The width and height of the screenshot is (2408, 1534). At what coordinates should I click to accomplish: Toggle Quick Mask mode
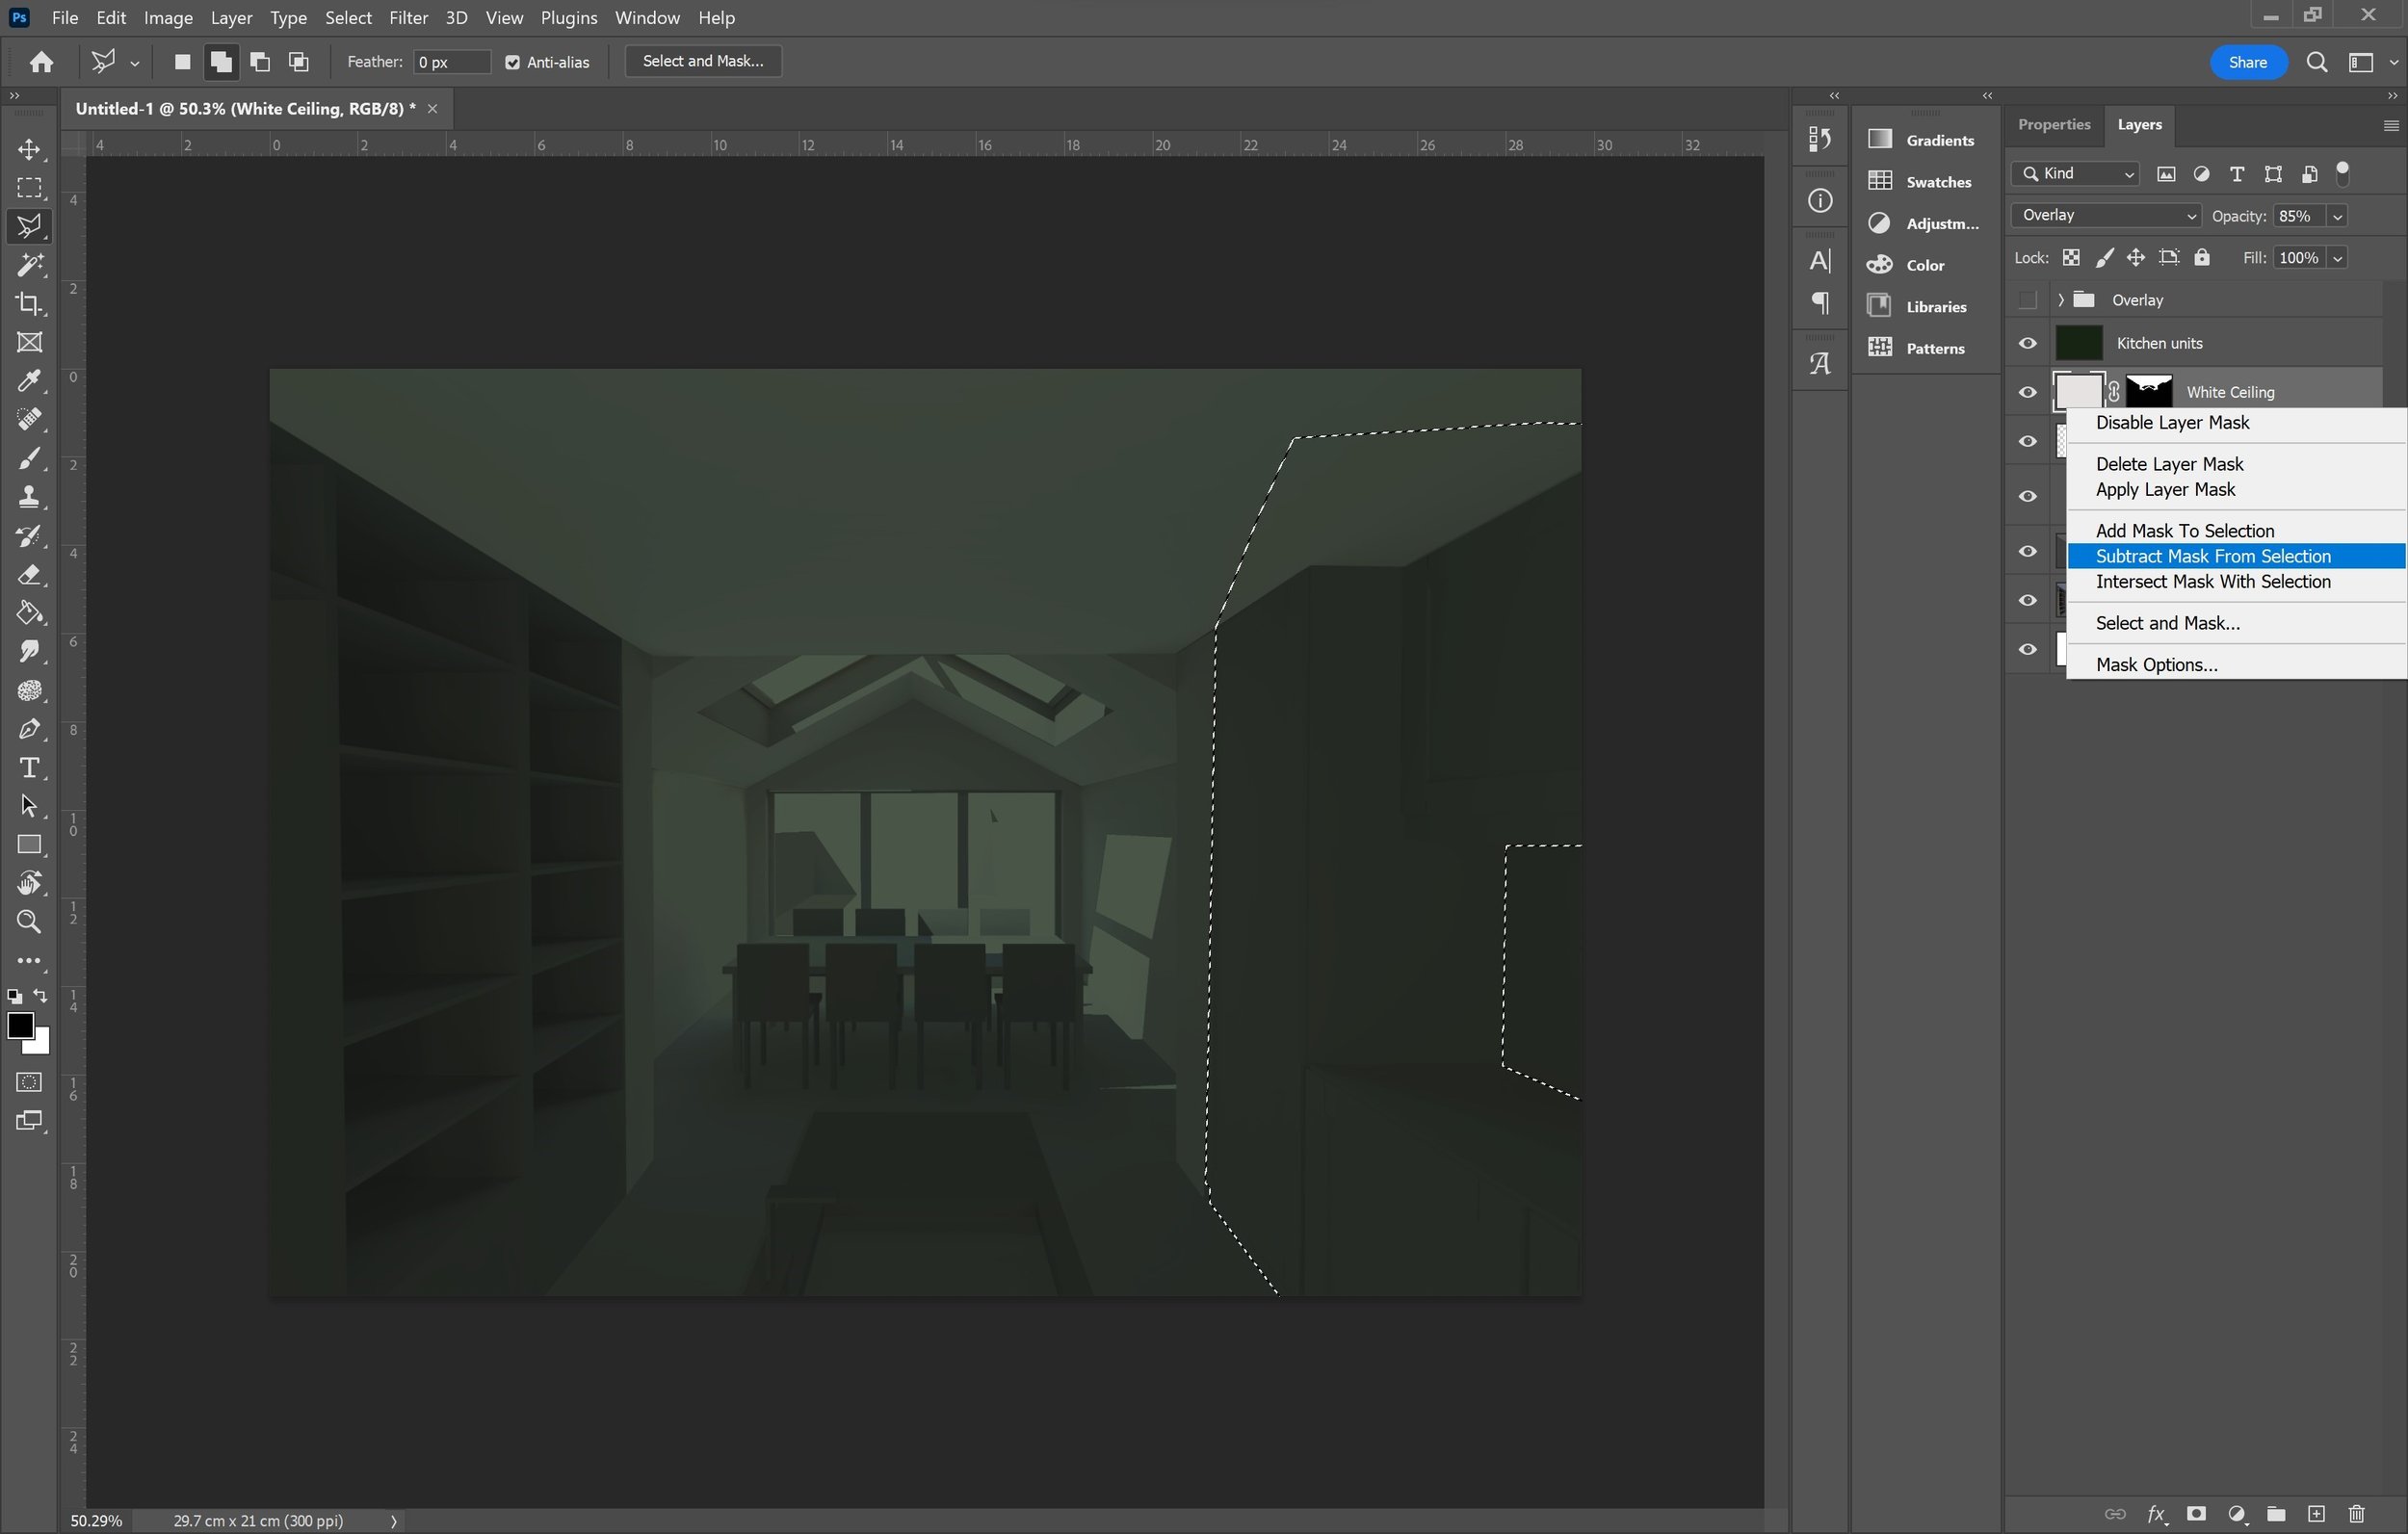(x=29, y=1083)
